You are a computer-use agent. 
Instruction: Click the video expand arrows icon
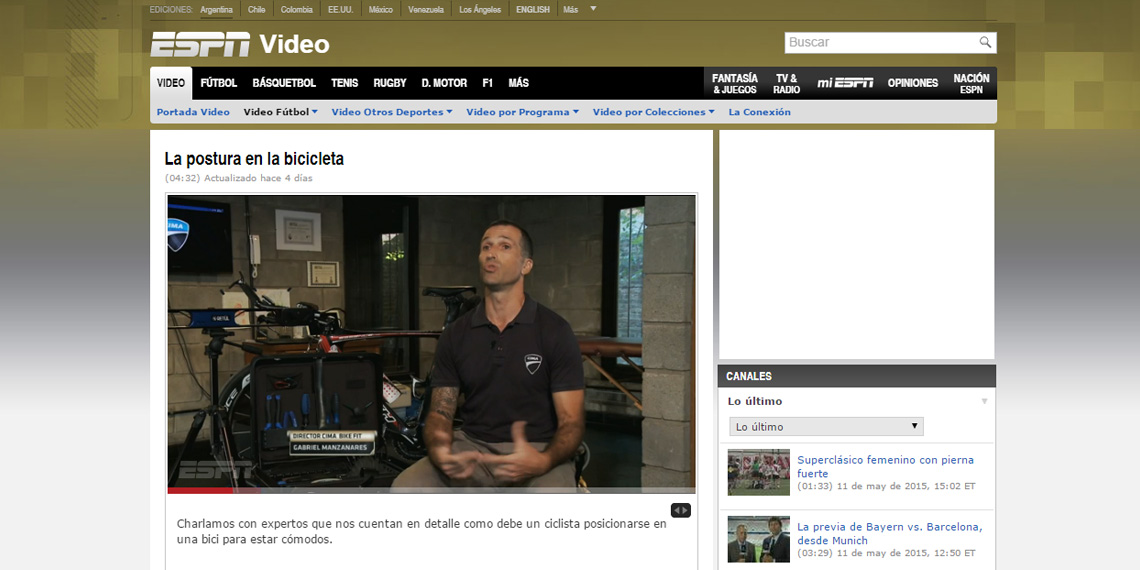(x=680, y=510)
